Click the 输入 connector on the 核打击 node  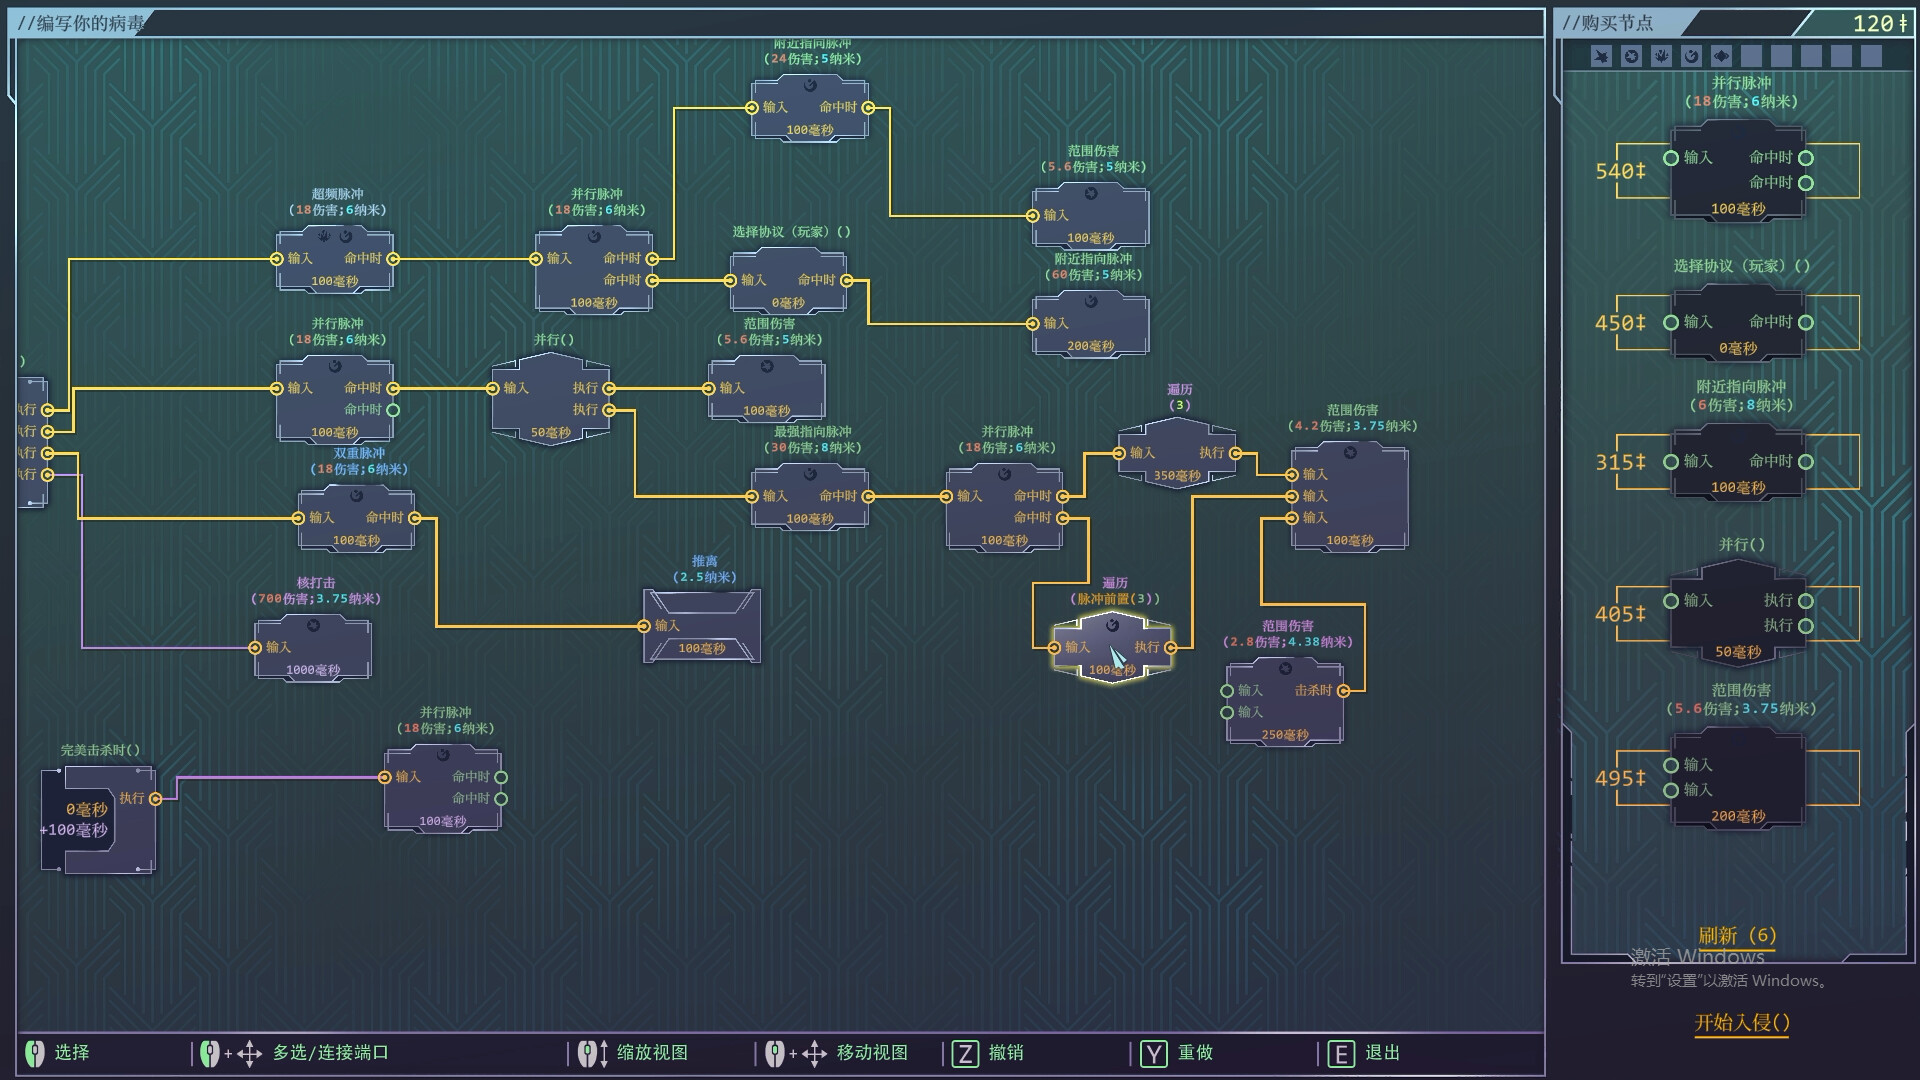[x=253, y=647]
